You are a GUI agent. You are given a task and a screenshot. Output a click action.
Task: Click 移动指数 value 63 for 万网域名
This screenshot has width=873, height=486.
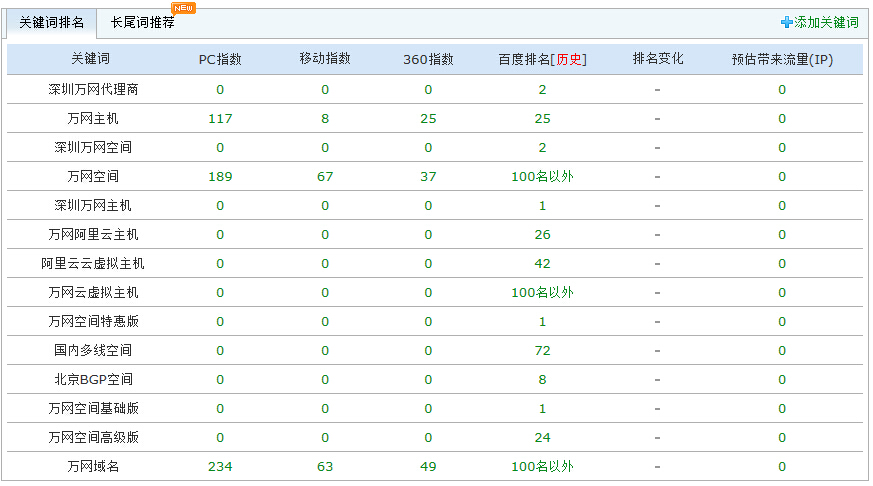325,467
